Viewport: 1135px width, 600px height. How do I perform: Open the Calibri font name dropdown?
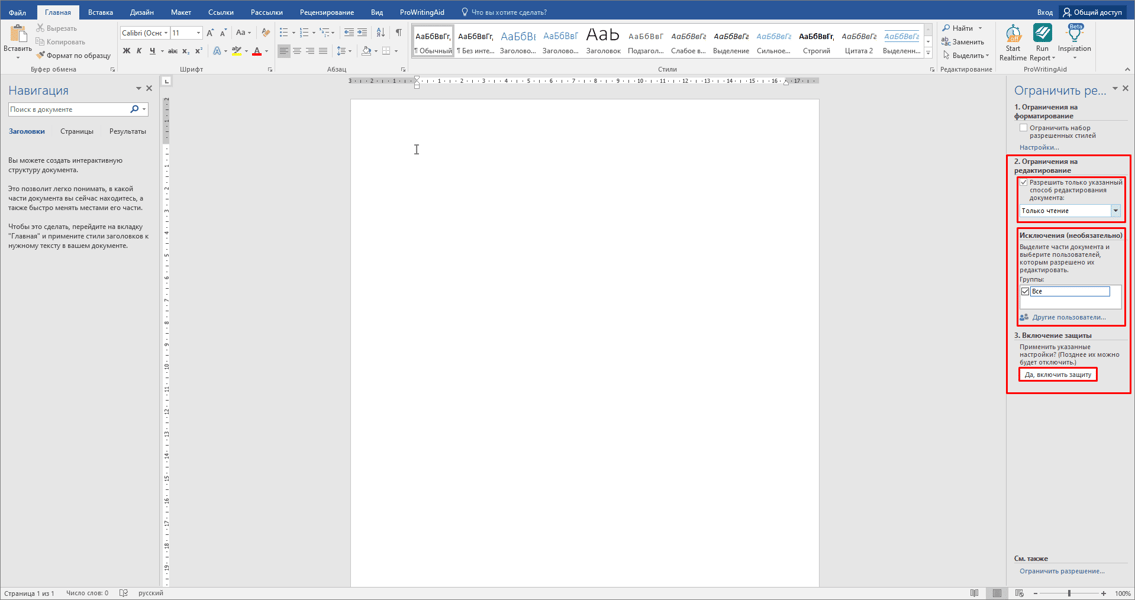click(164, 33)
